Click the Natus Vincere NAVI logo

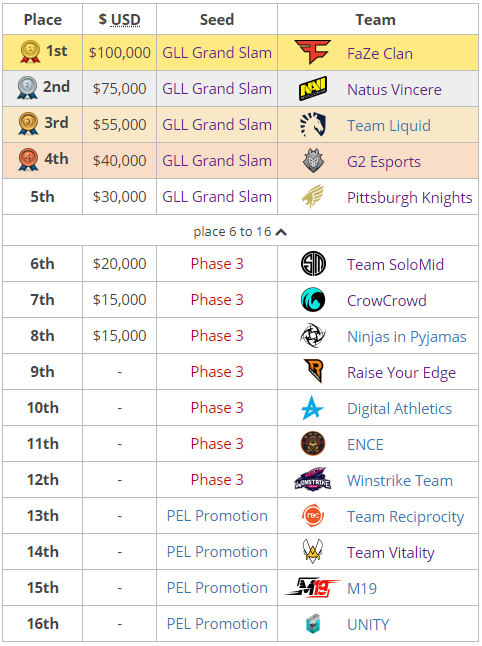pyautogui.click(x=313, y=88)
